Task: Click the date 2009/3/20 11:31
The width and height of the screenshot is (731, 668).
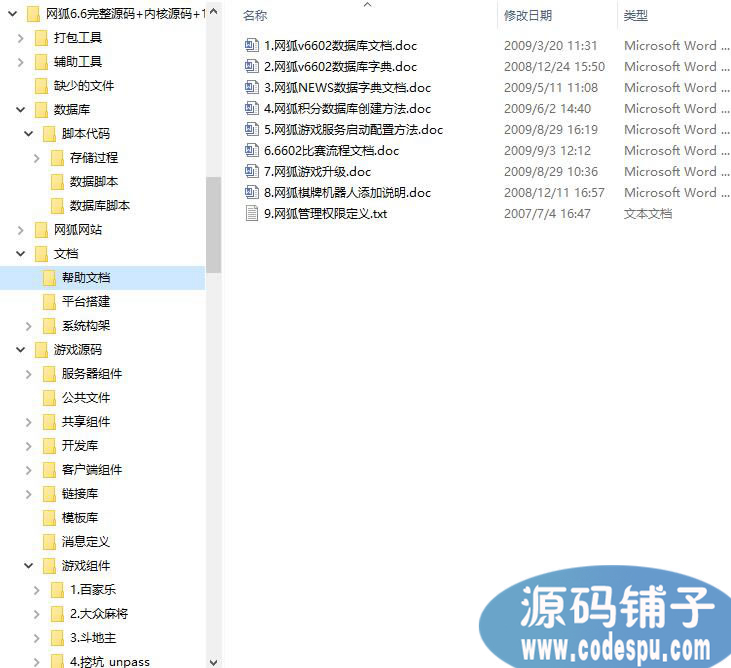Action: [550, 46]
